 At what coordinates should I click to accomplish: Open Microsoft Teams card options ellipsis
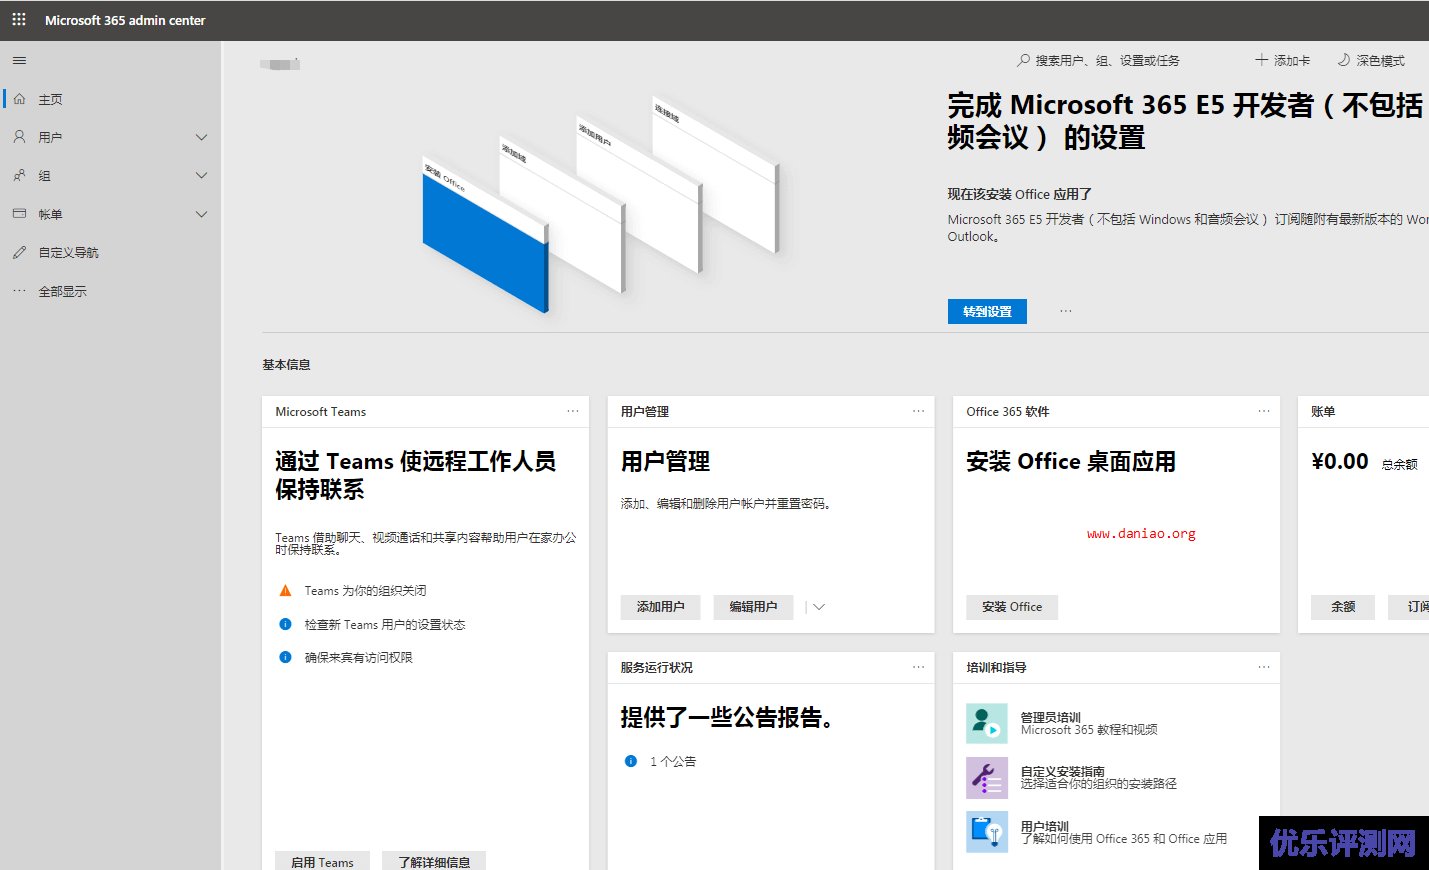573,411
